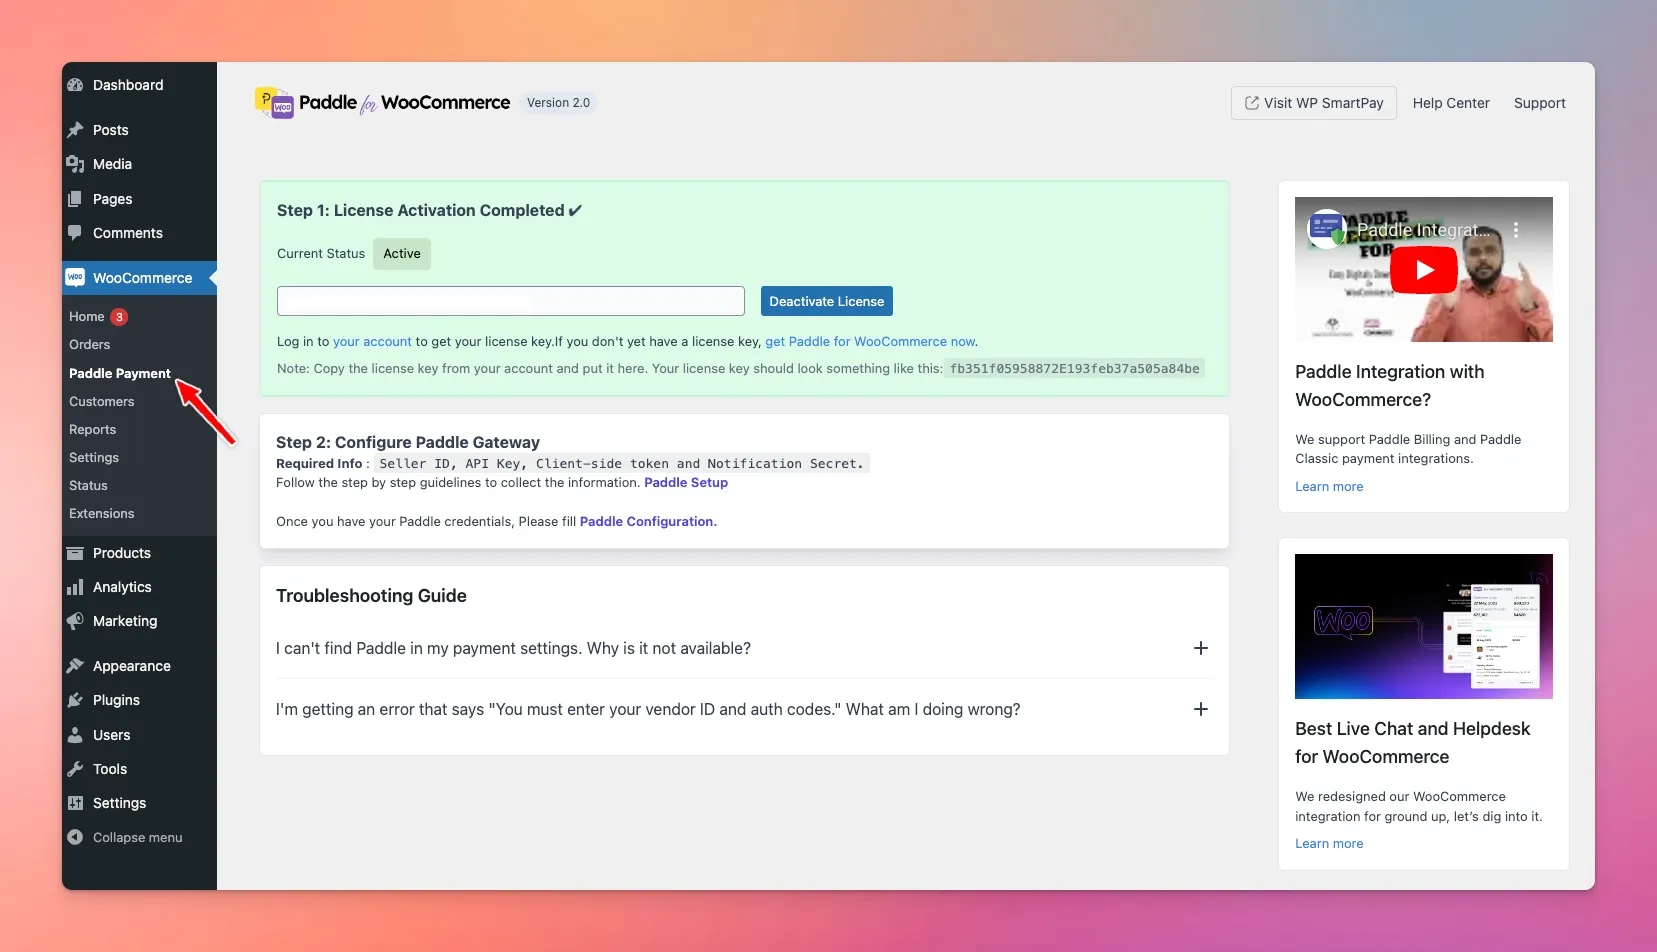Click the red notification badge next to Home

click(x=119, y=317)
